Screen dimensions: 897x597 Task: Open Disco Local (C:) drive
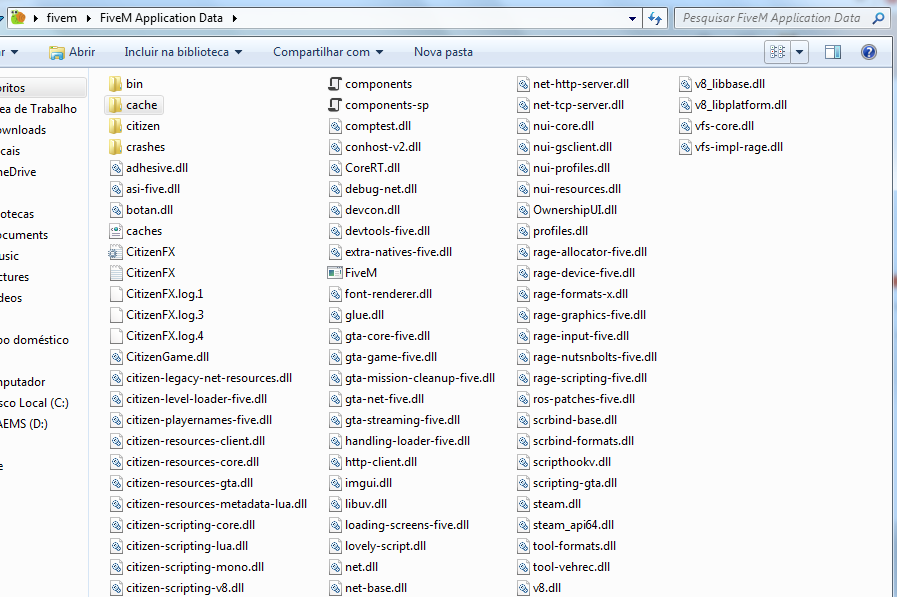pyautogui.click(x=34, y=403)
